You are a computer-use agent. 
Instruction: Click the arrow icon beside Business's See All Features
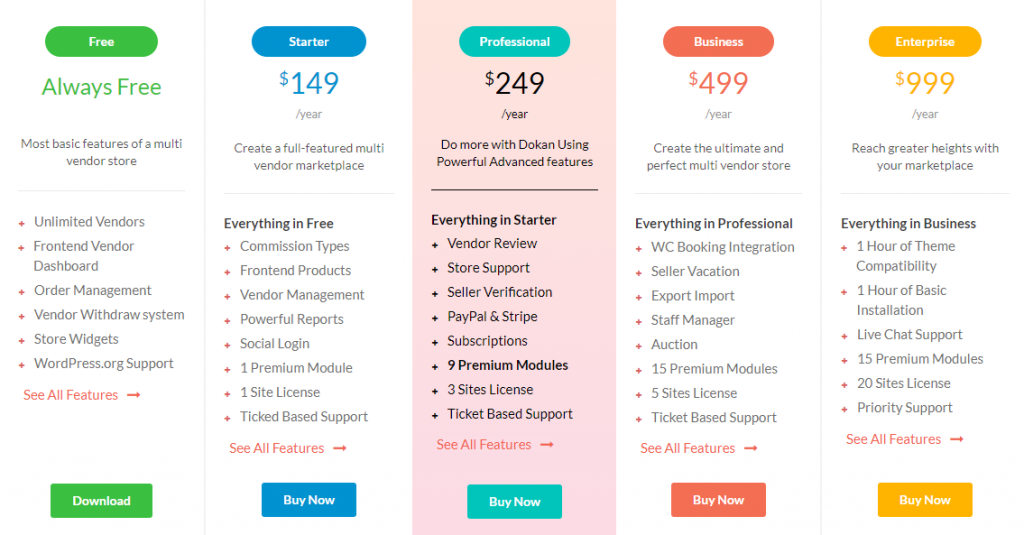[x=751, y=448]
